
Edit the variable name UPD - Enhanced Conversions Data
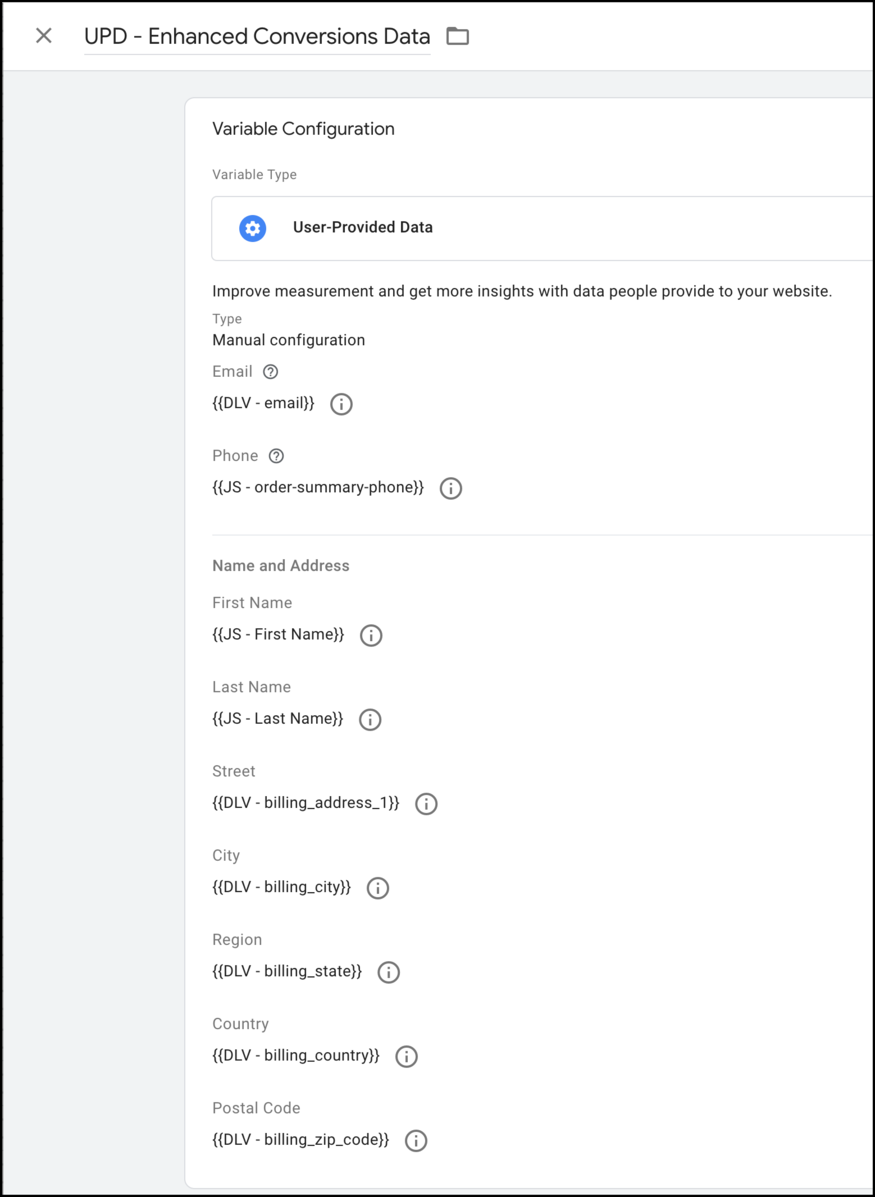pyautogui.click(x=257, y=36)
